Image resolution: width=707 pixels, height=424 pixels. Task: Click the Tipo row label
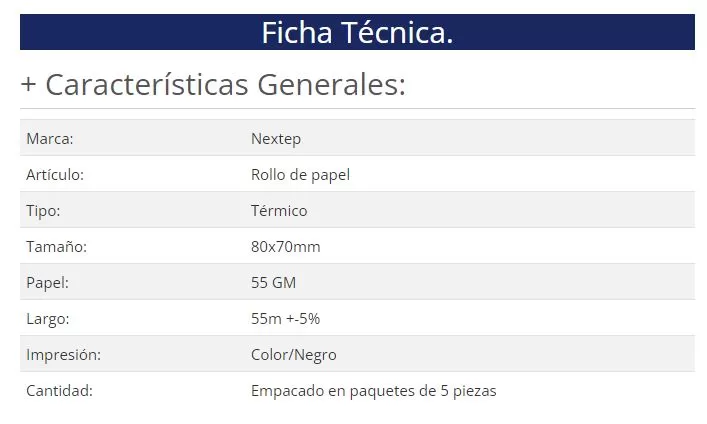(43, 210)
